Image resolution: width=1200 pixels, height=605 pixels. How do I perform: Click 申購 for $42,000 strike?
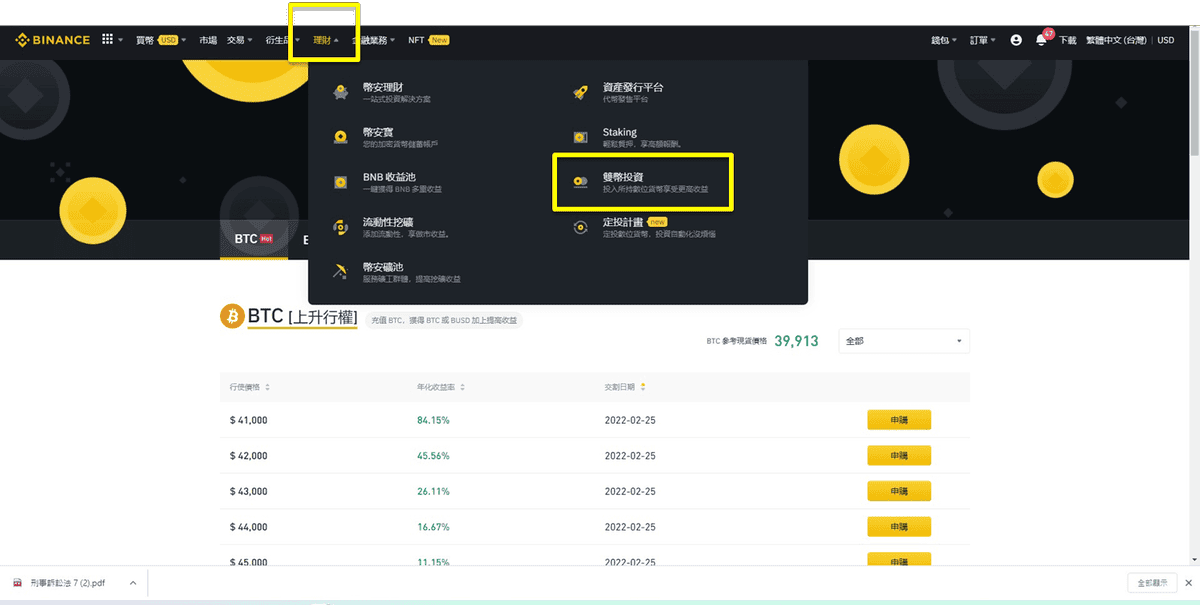pos(899,455)
